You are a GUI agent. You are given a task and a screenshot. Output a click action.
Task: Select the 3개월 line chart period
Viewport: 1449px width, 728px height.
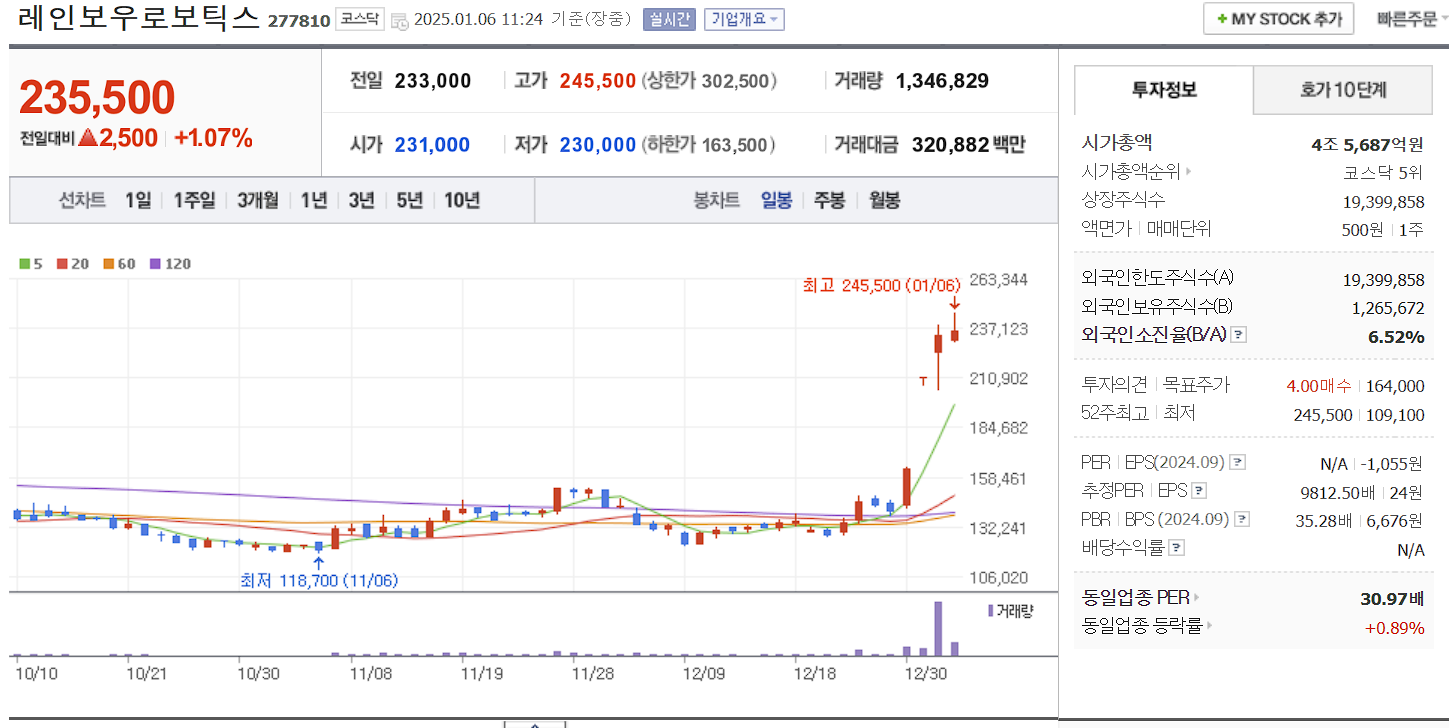pos(258,201)
